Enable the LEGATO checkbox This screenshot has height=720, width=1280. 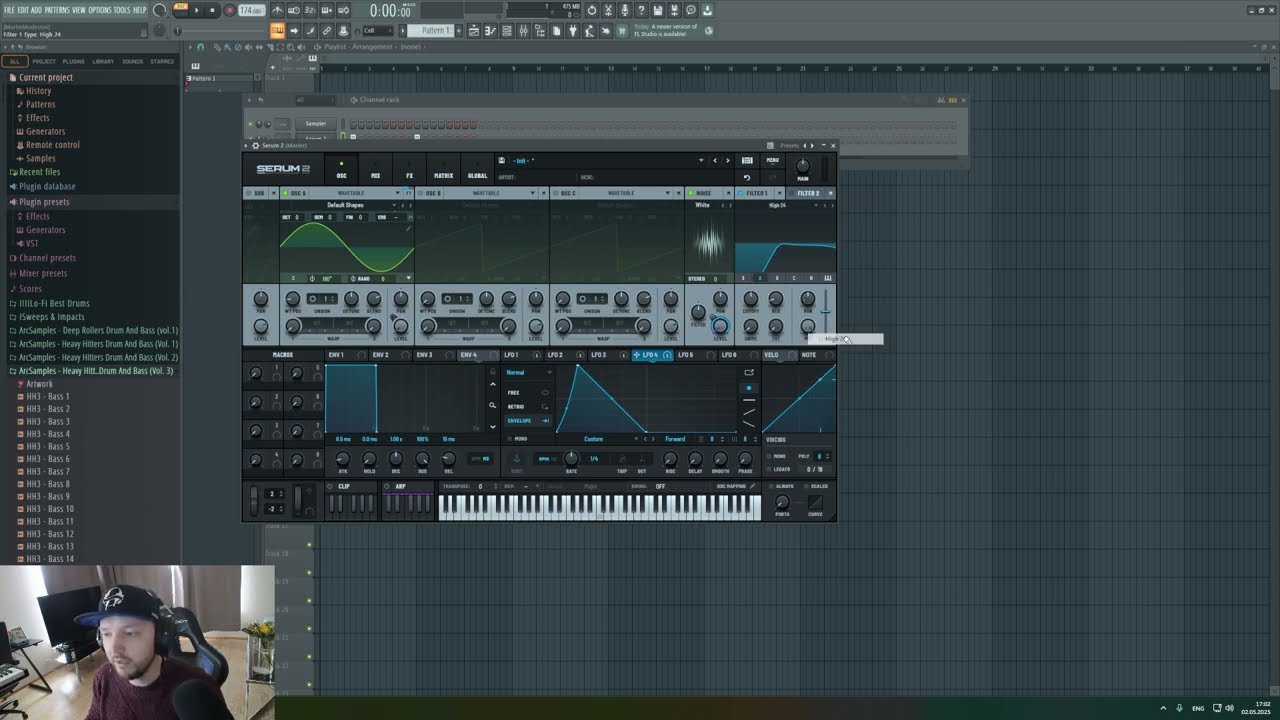pos(768,469)
